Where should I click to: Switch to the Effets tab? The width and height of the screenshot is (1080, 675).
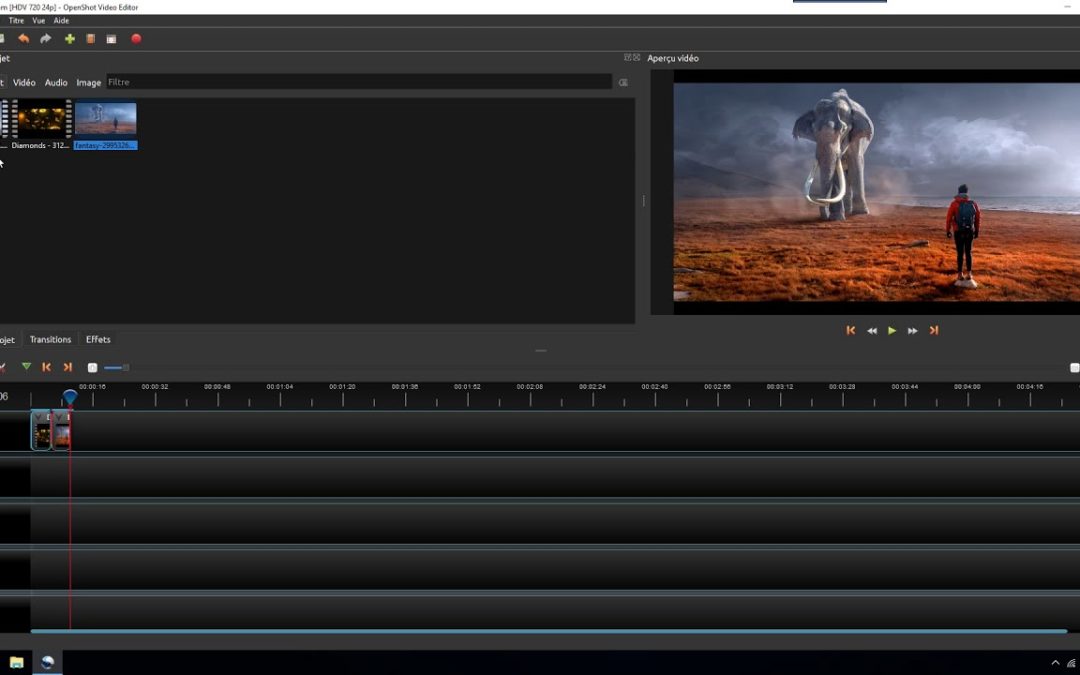click(x=98, y=339)
